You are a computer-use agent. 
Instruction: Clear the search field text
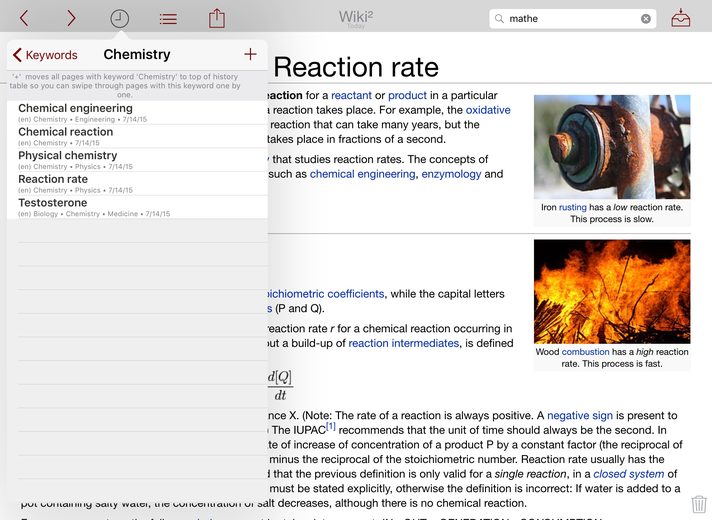tap(645, 19)
